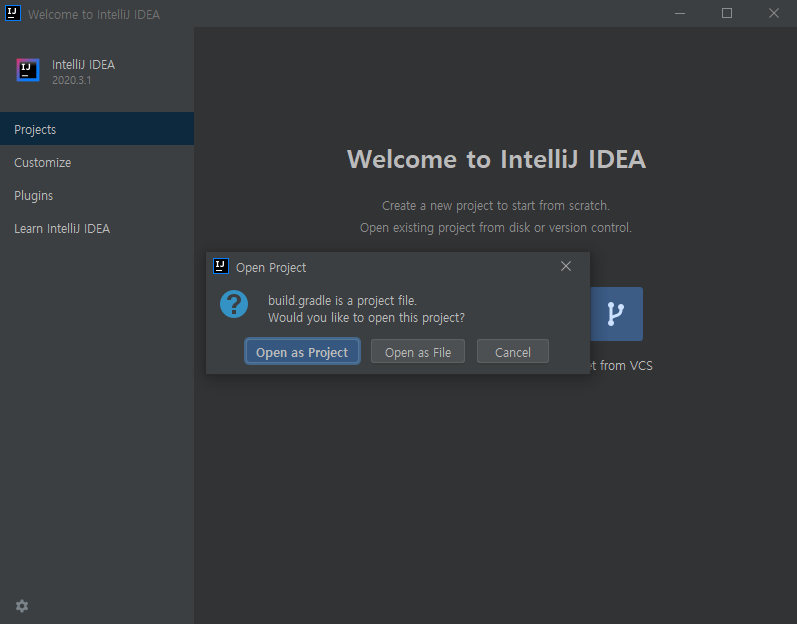This screenshot has width=797, height=624.
Task: Close the Welcome to IntelliJ IDEA window
Action: pyautogui.click(x=774, y=13)
